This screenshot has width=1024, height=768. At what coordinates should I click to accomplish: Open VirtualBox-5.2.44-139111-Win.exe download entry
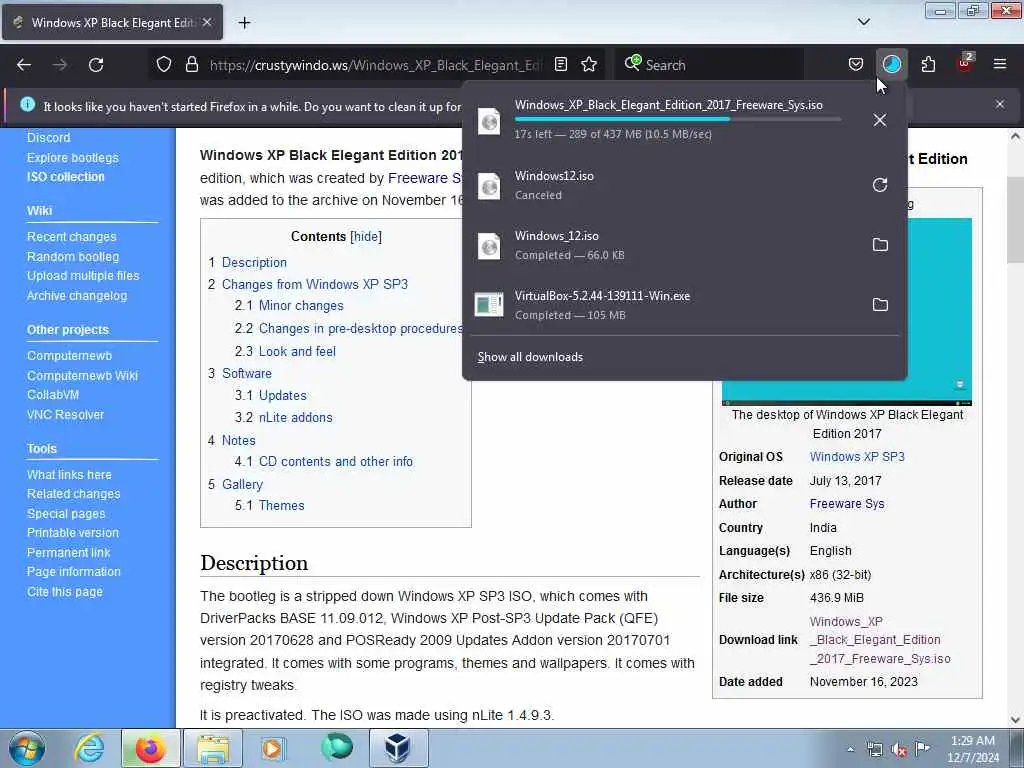pos(666,305)
